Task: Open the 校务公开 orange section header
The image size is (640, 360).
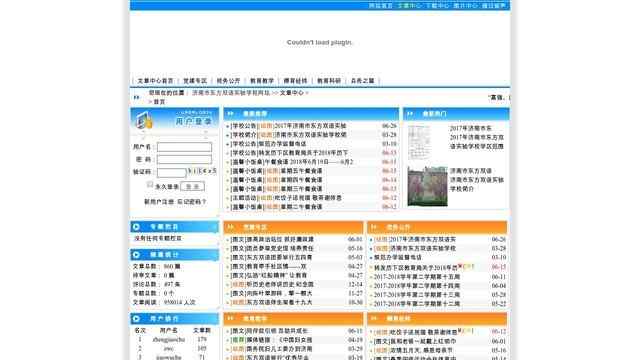Action: click(398, 227)
